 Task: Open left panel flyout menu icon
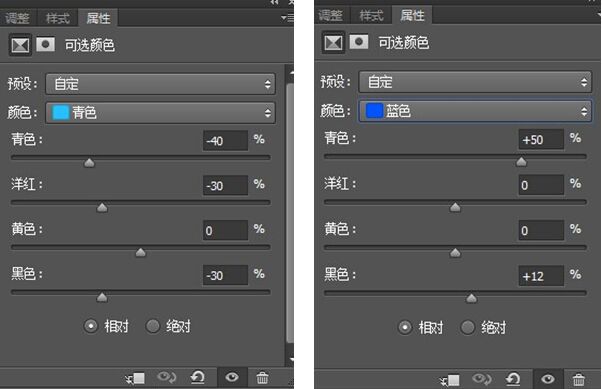point(287,18)
